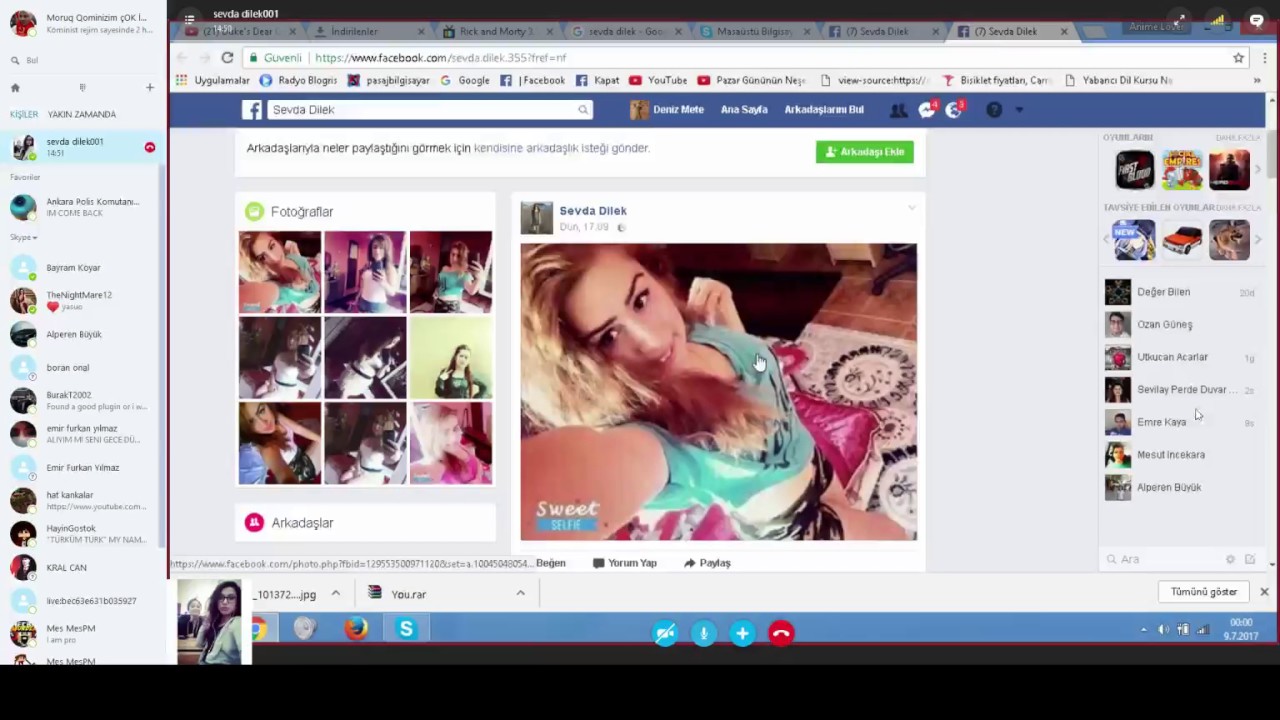Open the Skype dial pad icon
1280x720 pixels.
point(82,88)
